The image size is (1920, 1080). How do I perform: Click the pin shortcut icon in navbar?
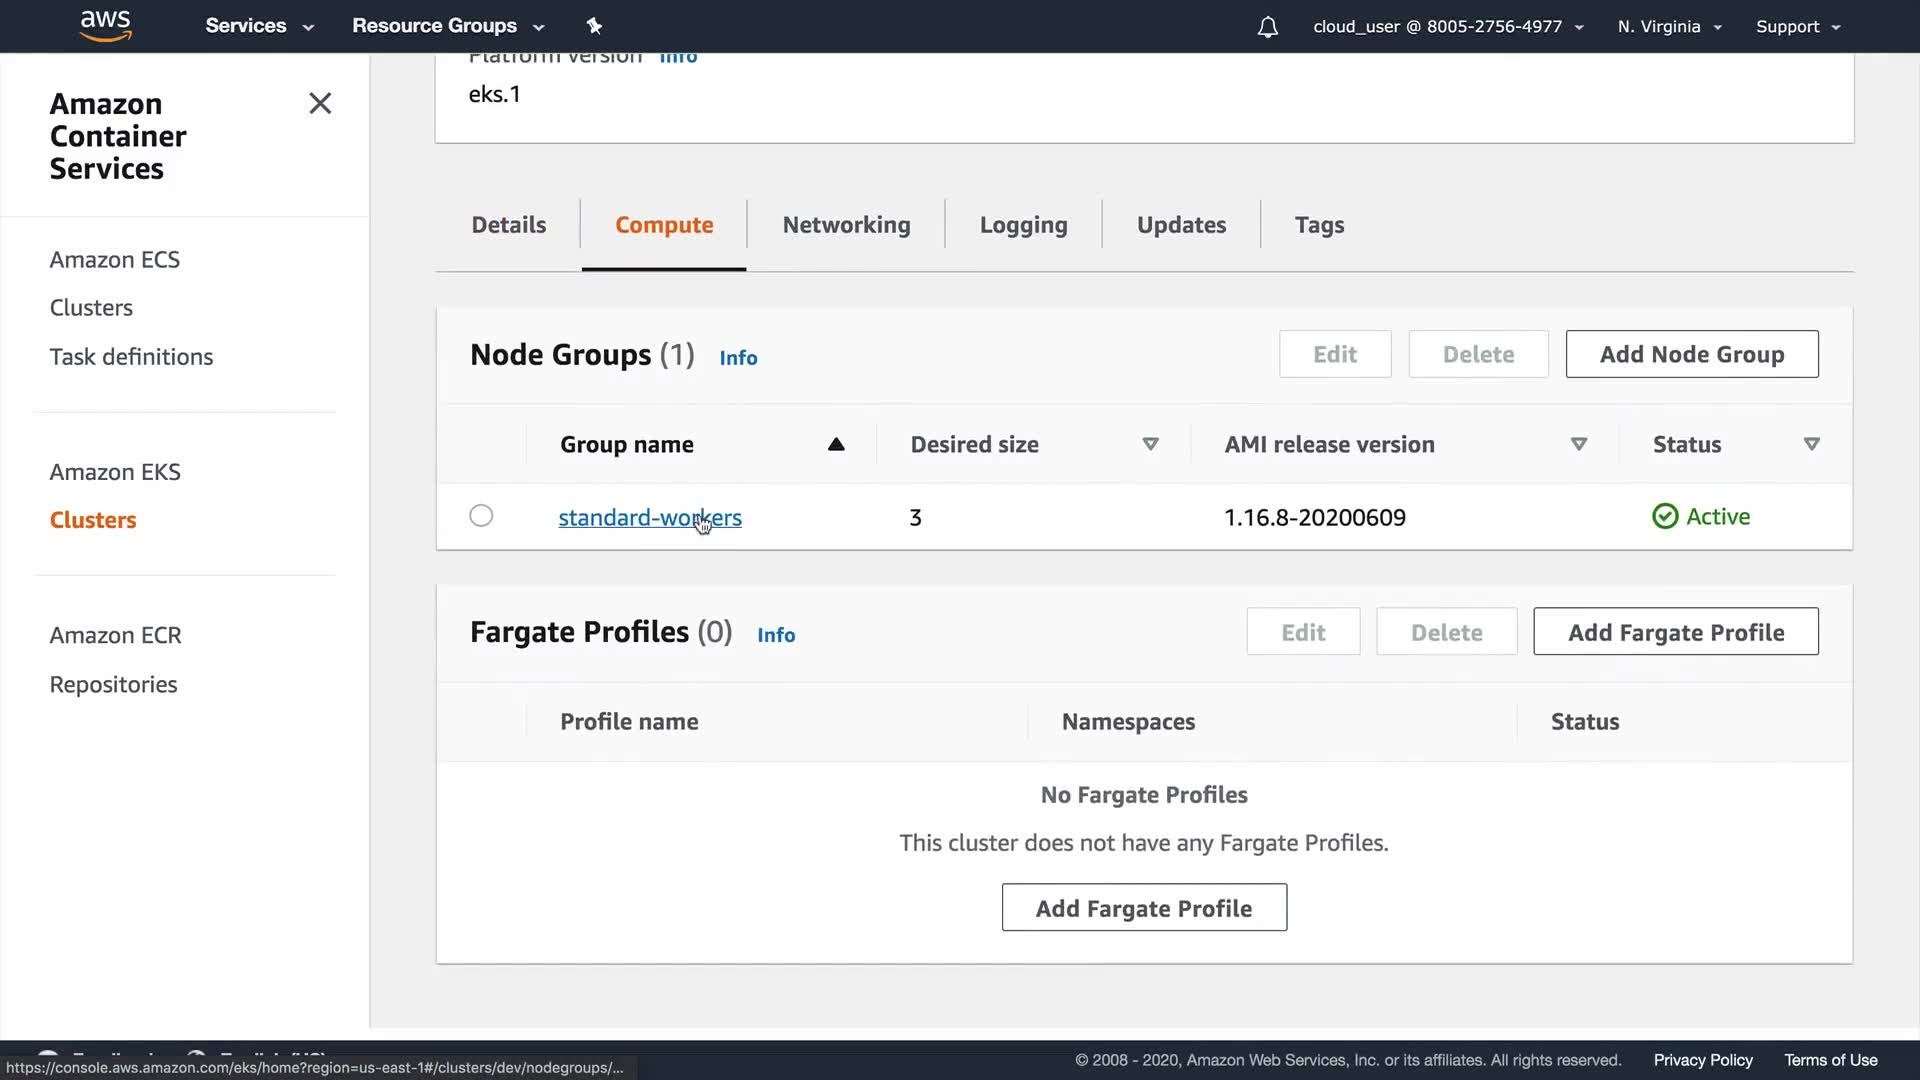[x=594, y=26]
